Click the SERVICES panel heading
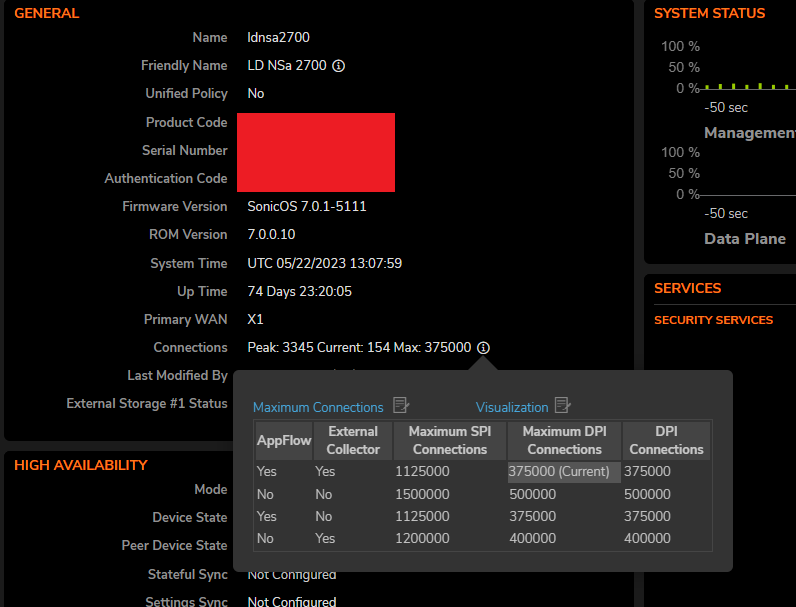Image resolution: width=796 pixels, height=607 pixels. 687,288
